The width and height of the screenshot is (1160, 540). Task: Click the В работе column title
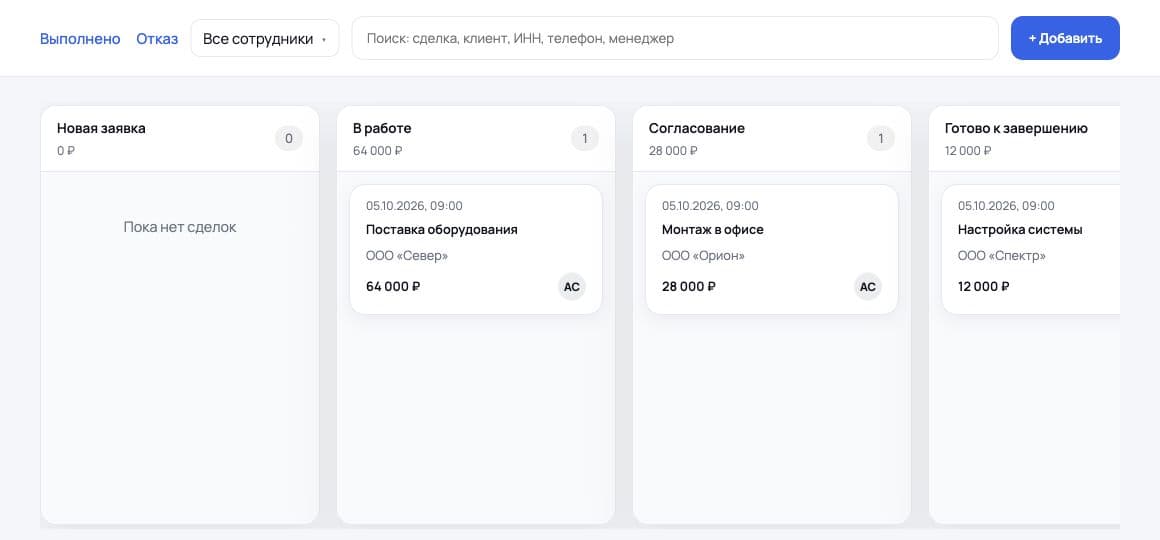click(382, 128)
